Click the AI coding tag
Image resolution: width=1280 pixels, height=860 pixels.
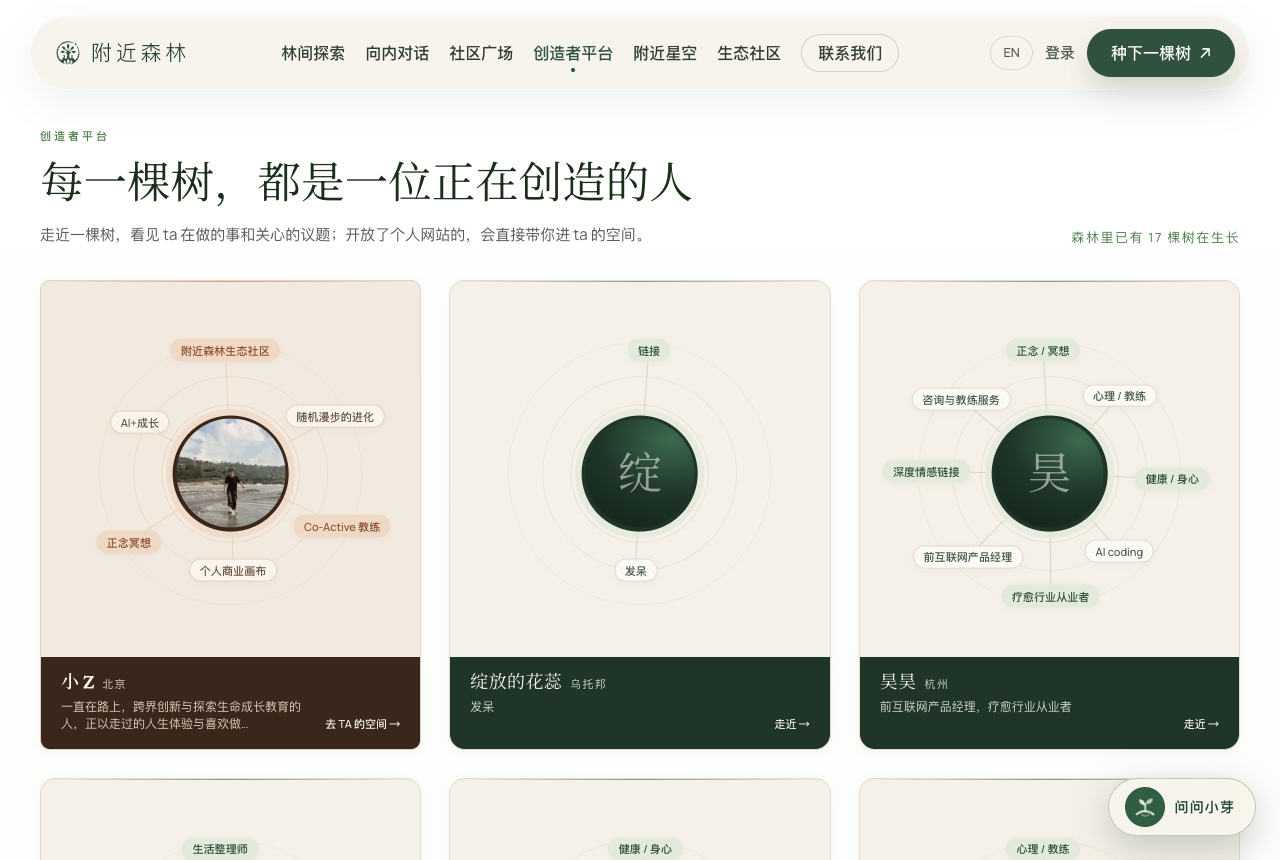click(1119, 552)
